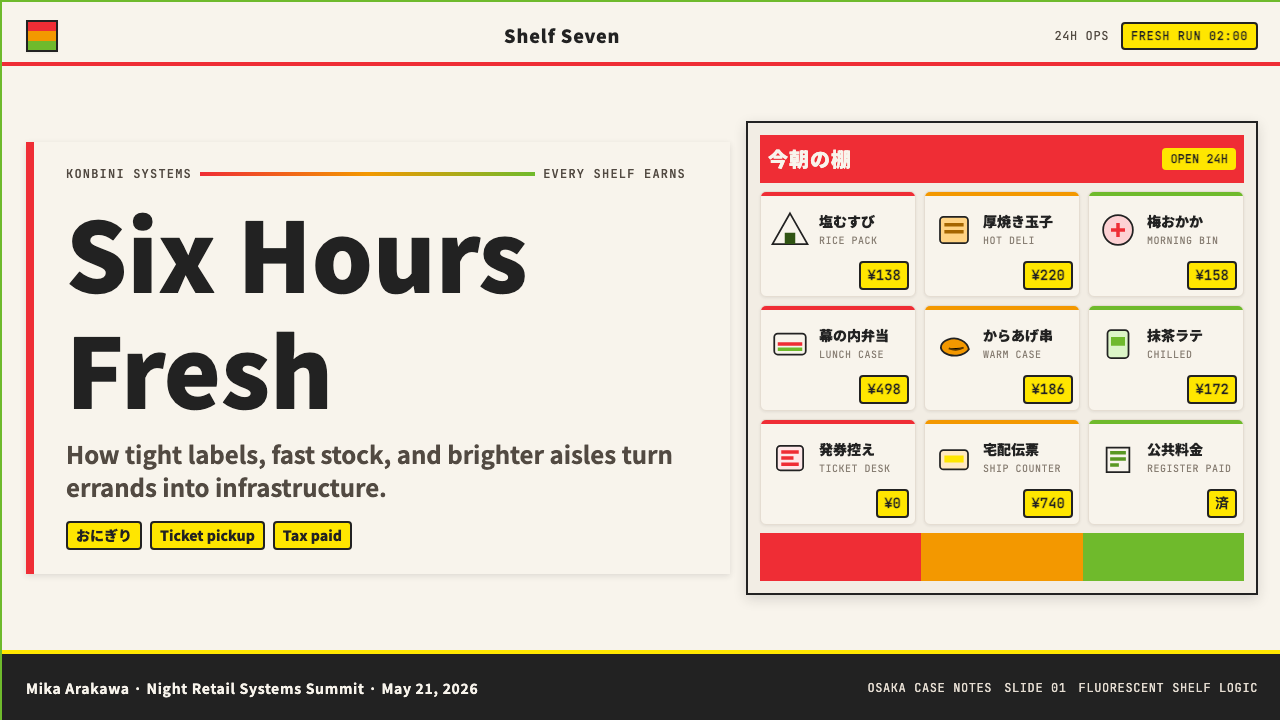The width and height of the screenshot is (1280, 720).
Task: Click the MORNING BIN label
Action: click(1183, 241)
